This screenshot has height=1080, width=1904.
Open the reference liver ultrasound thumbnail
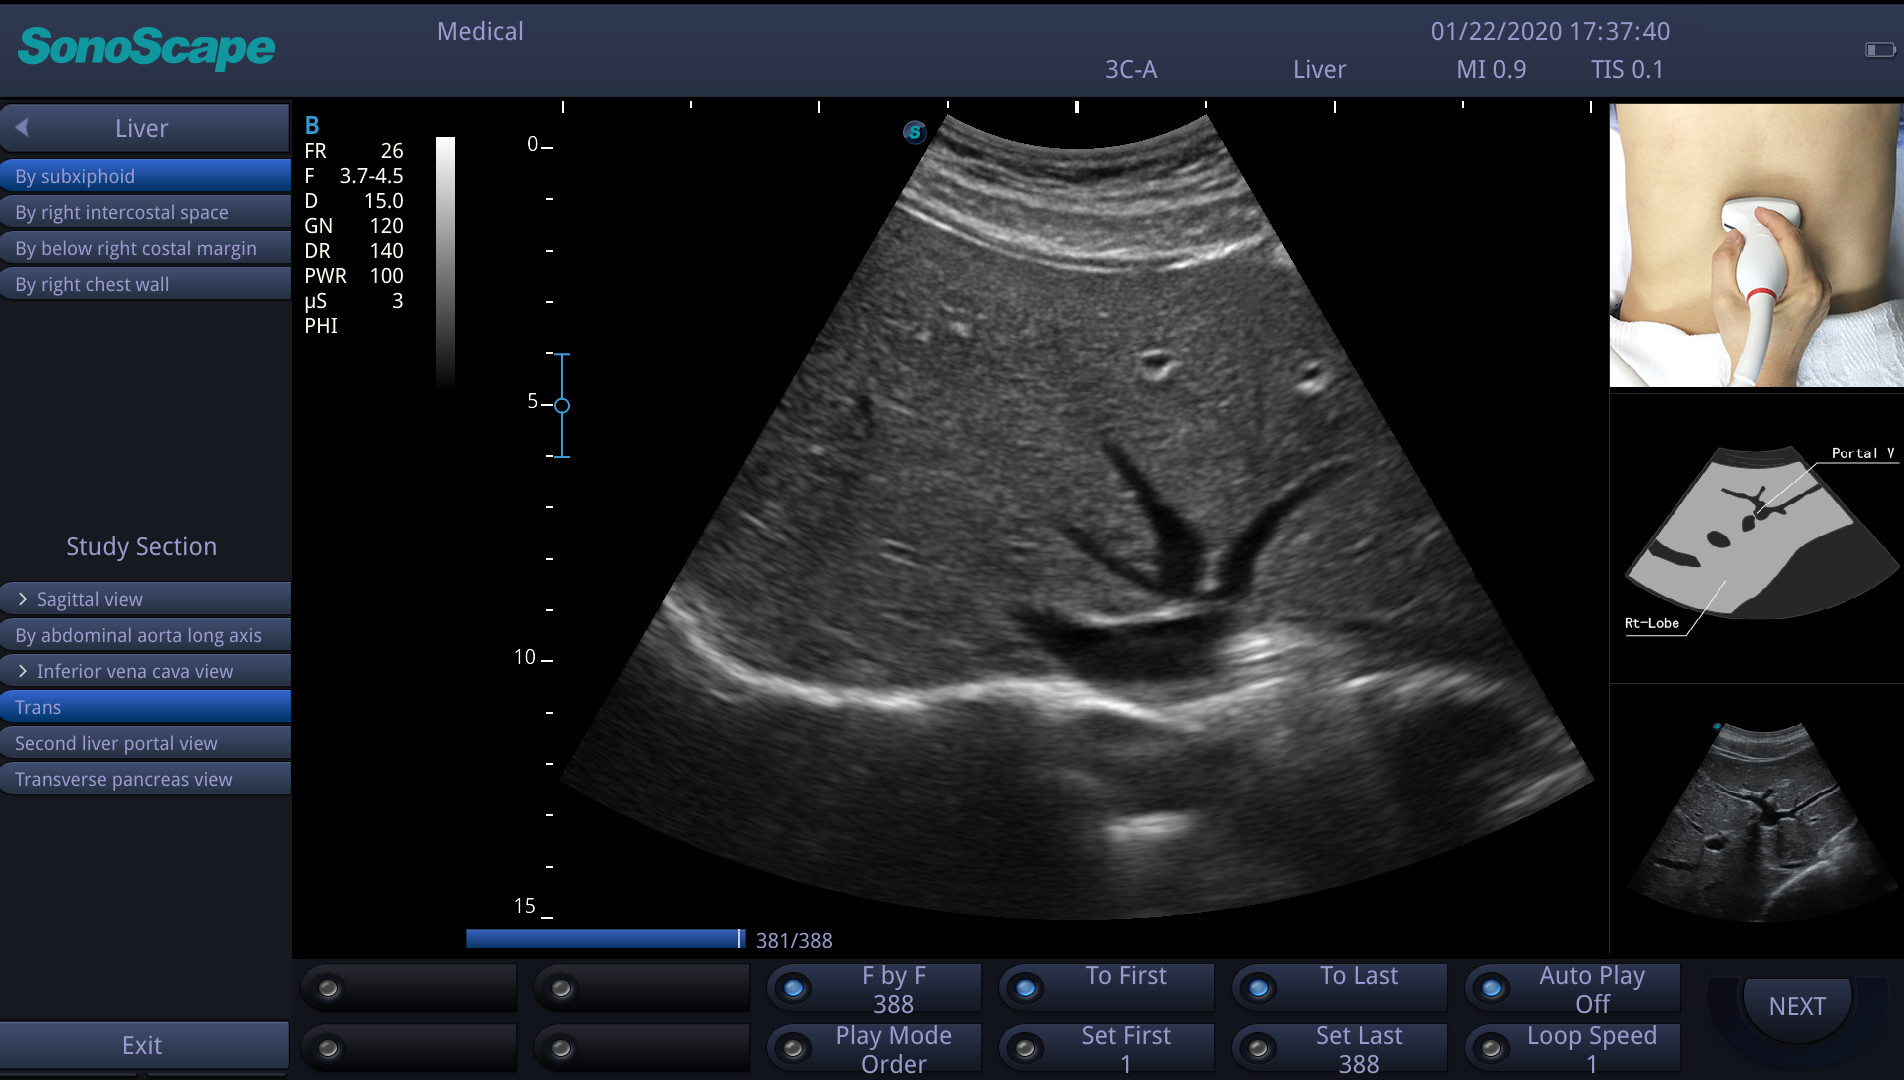pyautogui.click(x=1756, y=822)
